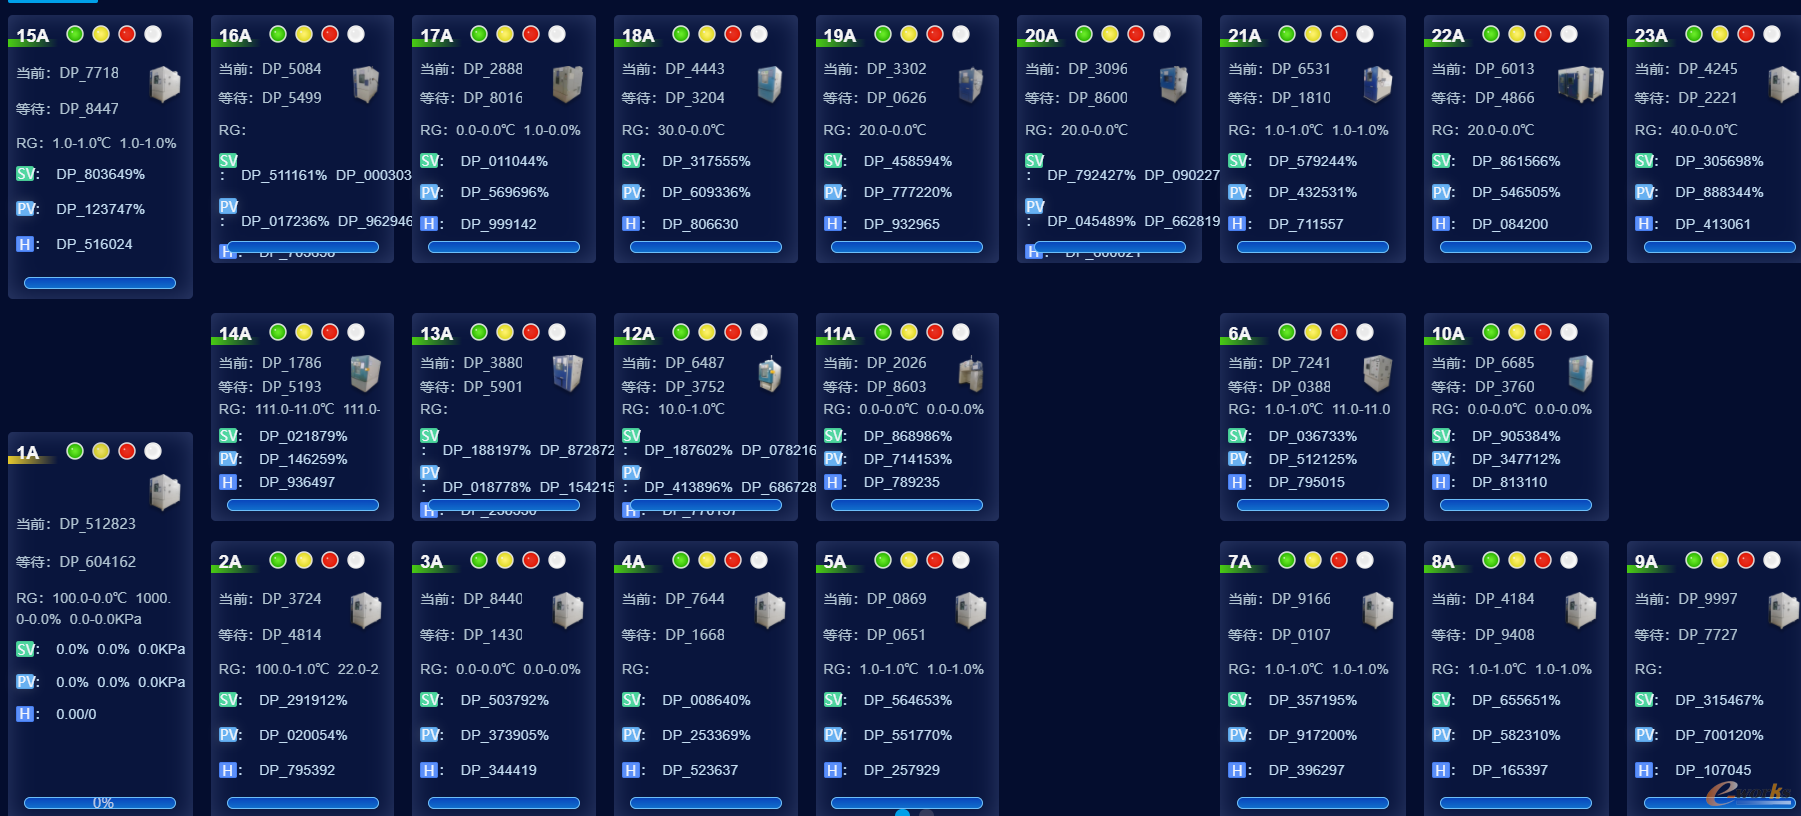
Task: Click the chamber image in card 10A
Action: click(1581, 374)
